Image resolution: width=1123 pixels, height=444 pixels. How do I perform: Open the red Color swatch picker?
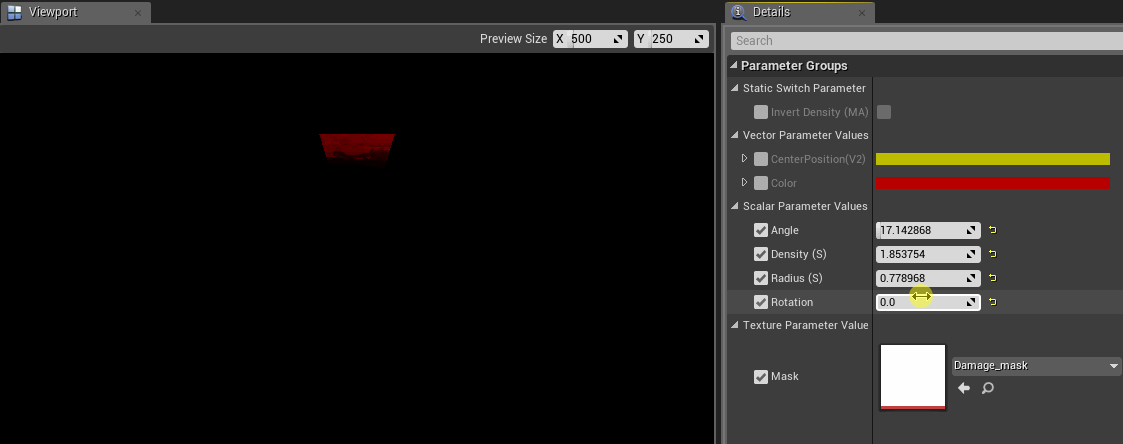(993, 183)
